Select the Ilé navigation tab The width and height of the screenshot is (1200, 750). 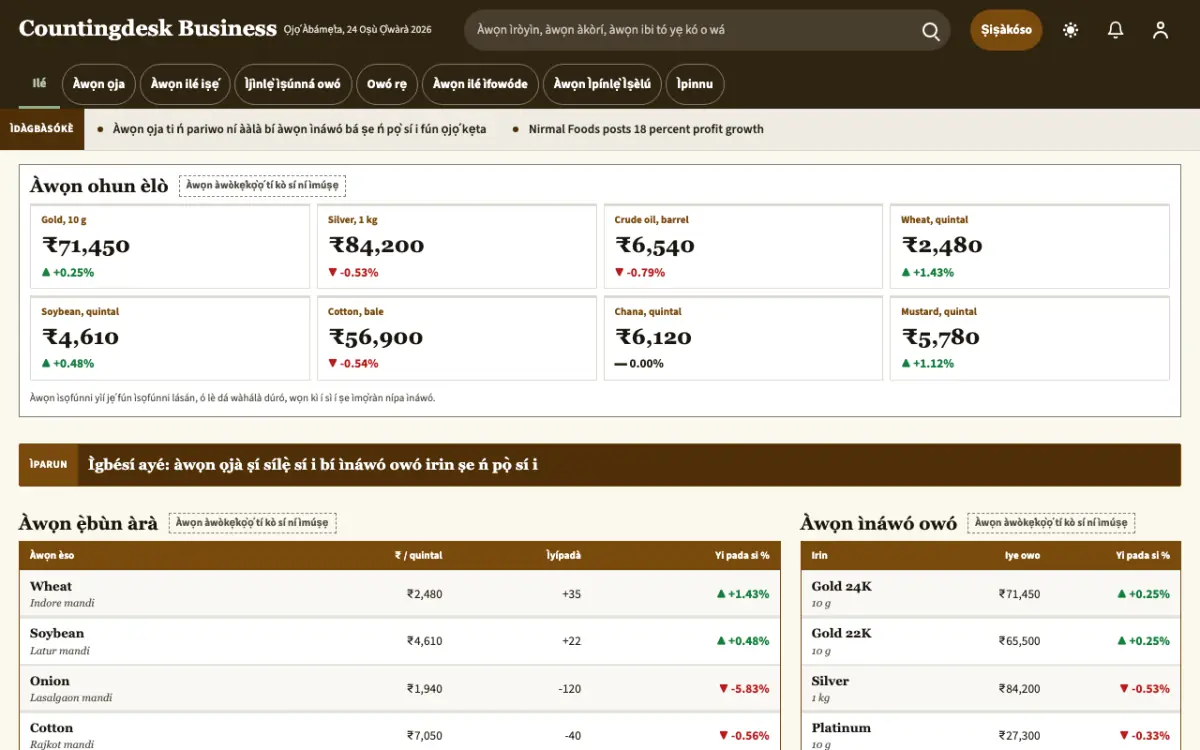(x=39, y=83)
